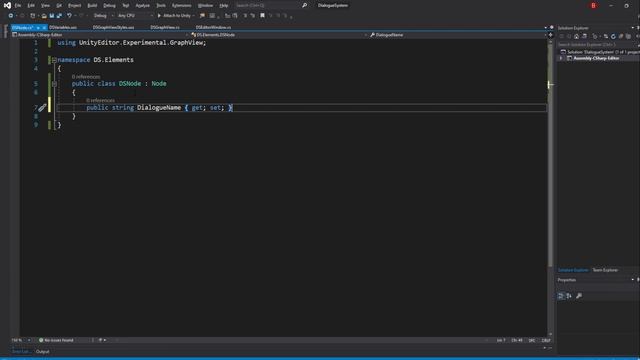This screenshot has height=360, width=640.
Task: Open the Window menu
Action: pos(205,6)
